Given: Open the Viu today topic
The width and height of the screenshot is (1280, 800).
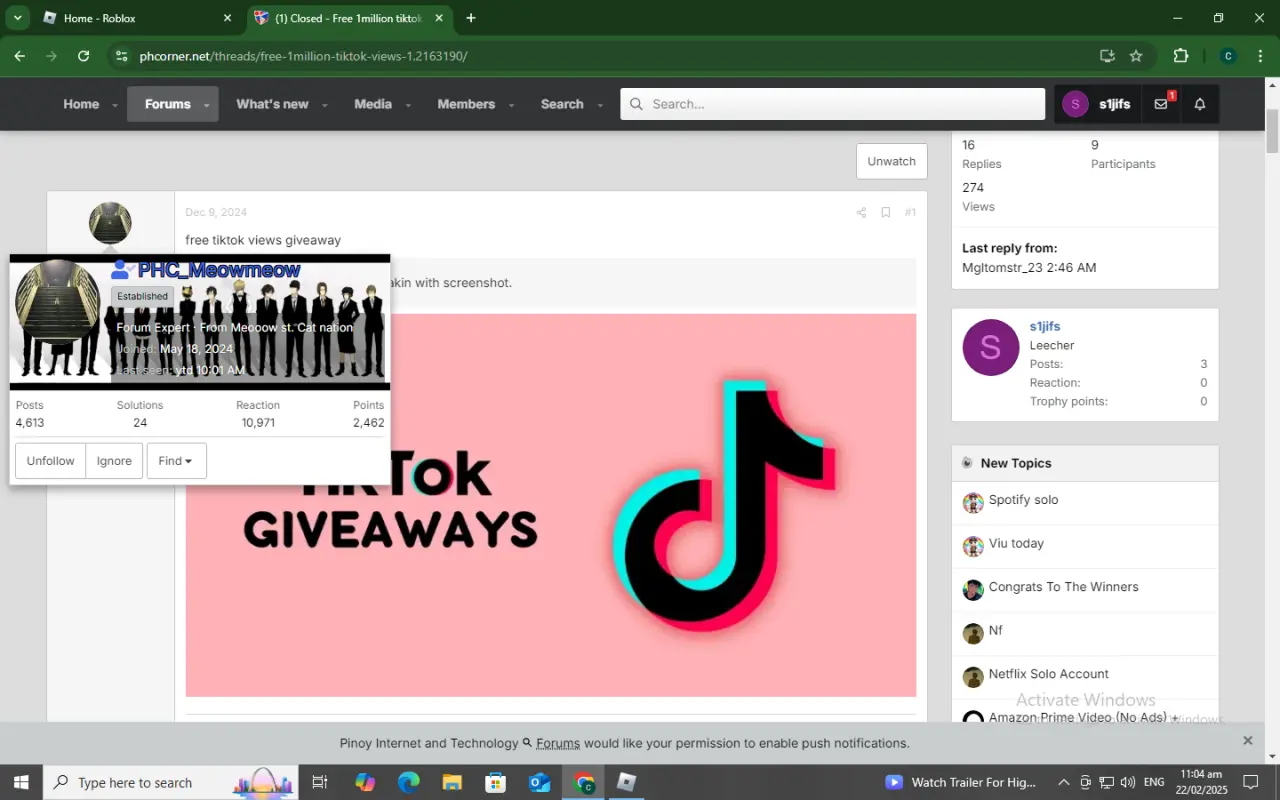Looking at the screenshot, I should click(x=1016, y=543).
